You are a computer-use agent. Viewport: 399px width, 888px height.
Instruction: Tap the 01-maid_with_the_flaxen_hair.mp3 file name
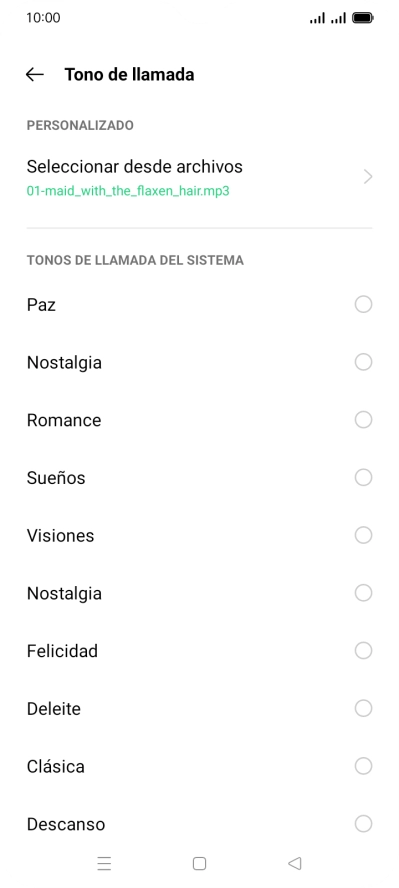pos(128,191)
